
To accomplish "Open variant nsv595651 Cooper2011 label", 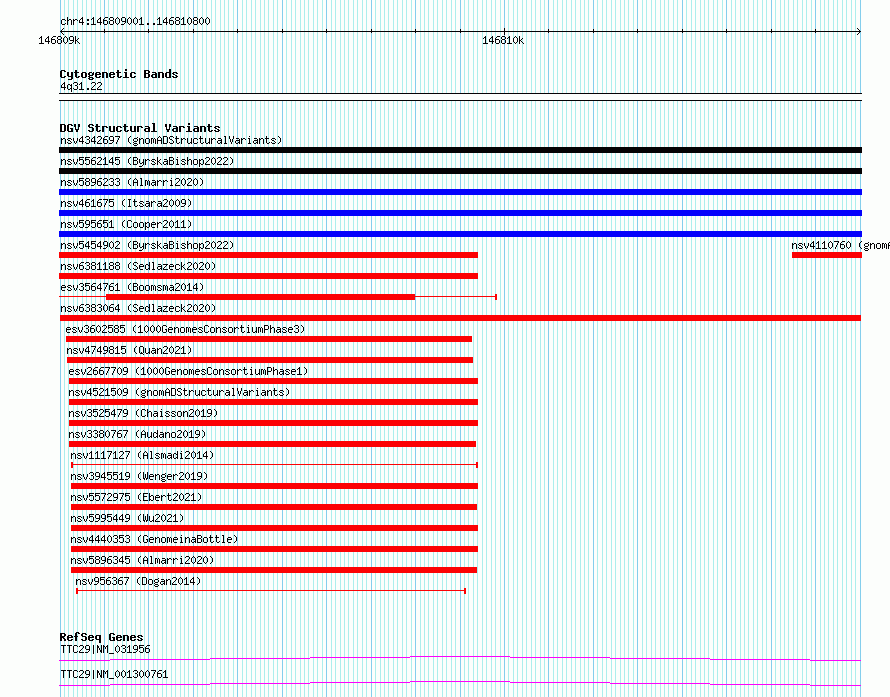I will point(126,224).
